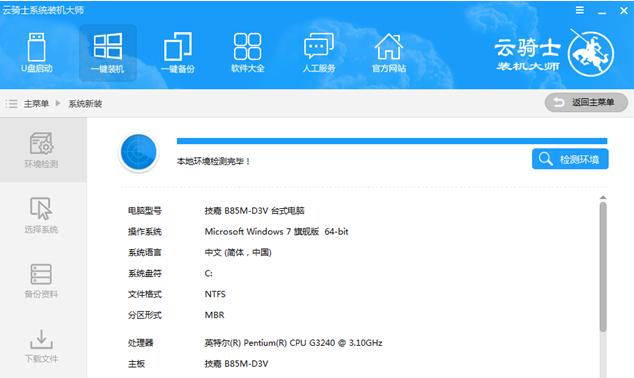
Task: Open 一键备份 backup section
Action: click(x=178, y=53)
